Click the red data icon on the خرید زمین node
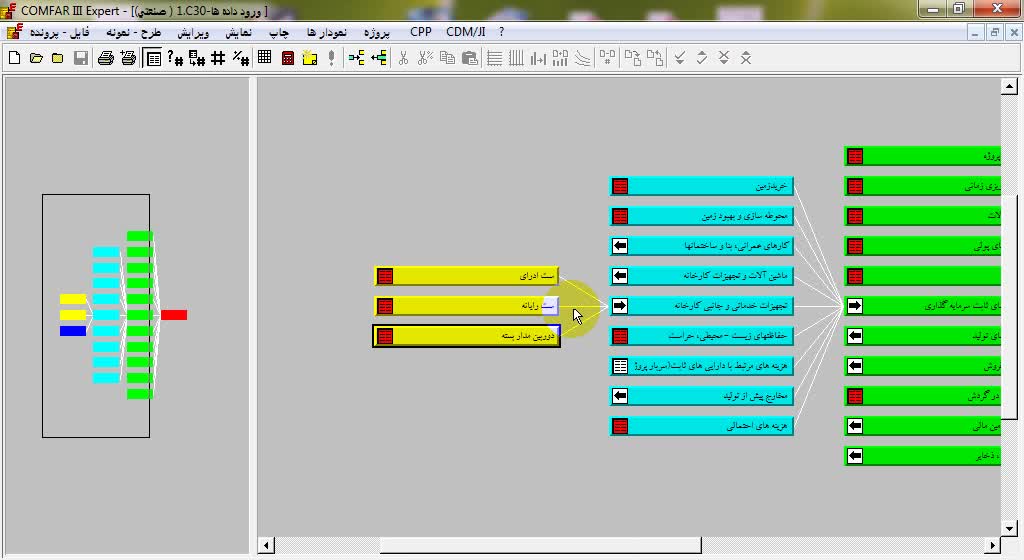The width and height of the screenshot is (1024, 560). click(620, 186)
